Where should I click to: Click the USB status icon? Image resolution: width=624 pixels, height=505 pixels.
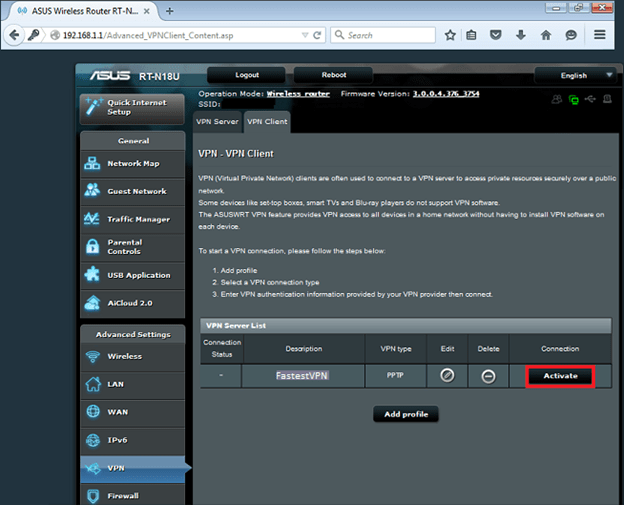[590, 99]
